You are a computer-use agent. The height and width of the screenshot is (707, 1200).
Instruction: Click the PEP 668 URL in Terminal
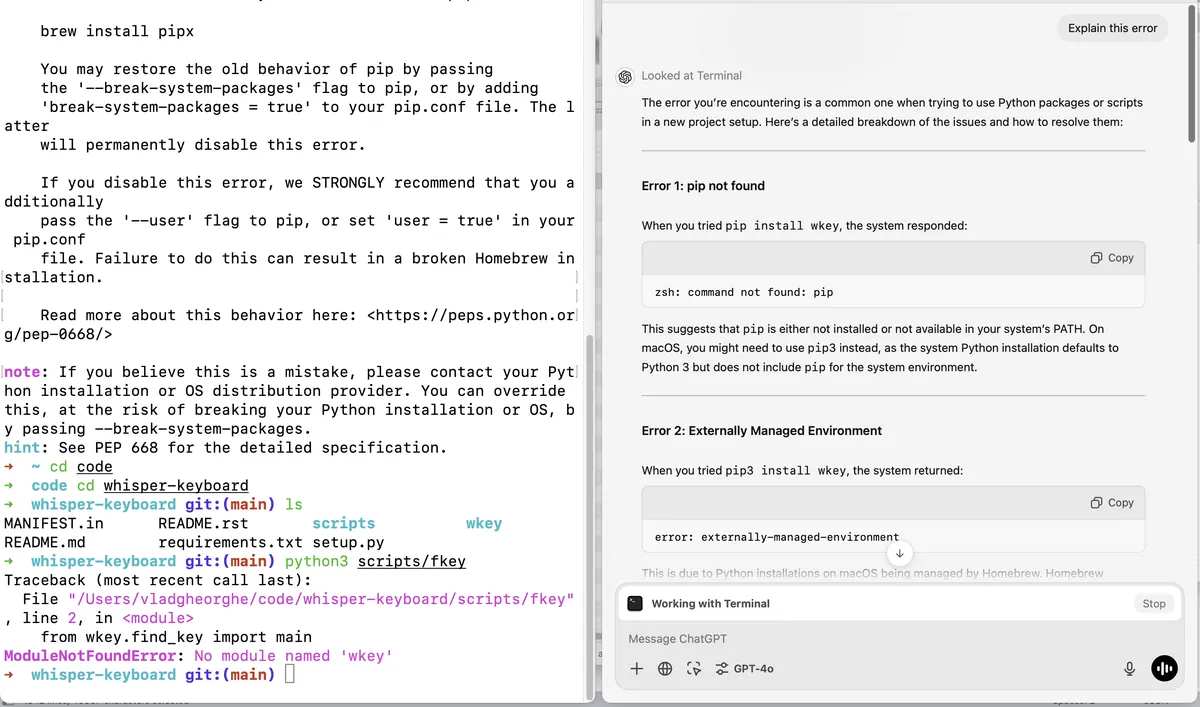290,325
